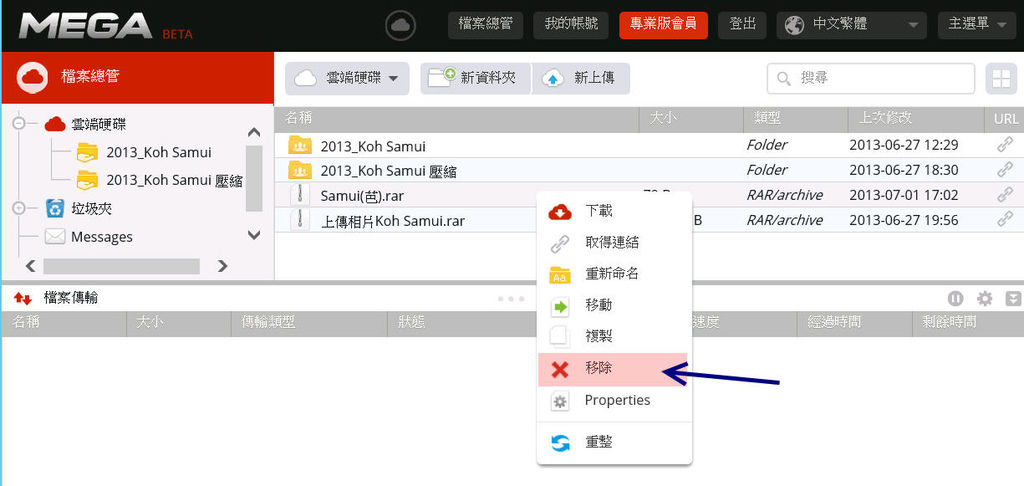The image size is (1024, 486).
Task: Open 檔案總管 header button
Action: point(485,25)
